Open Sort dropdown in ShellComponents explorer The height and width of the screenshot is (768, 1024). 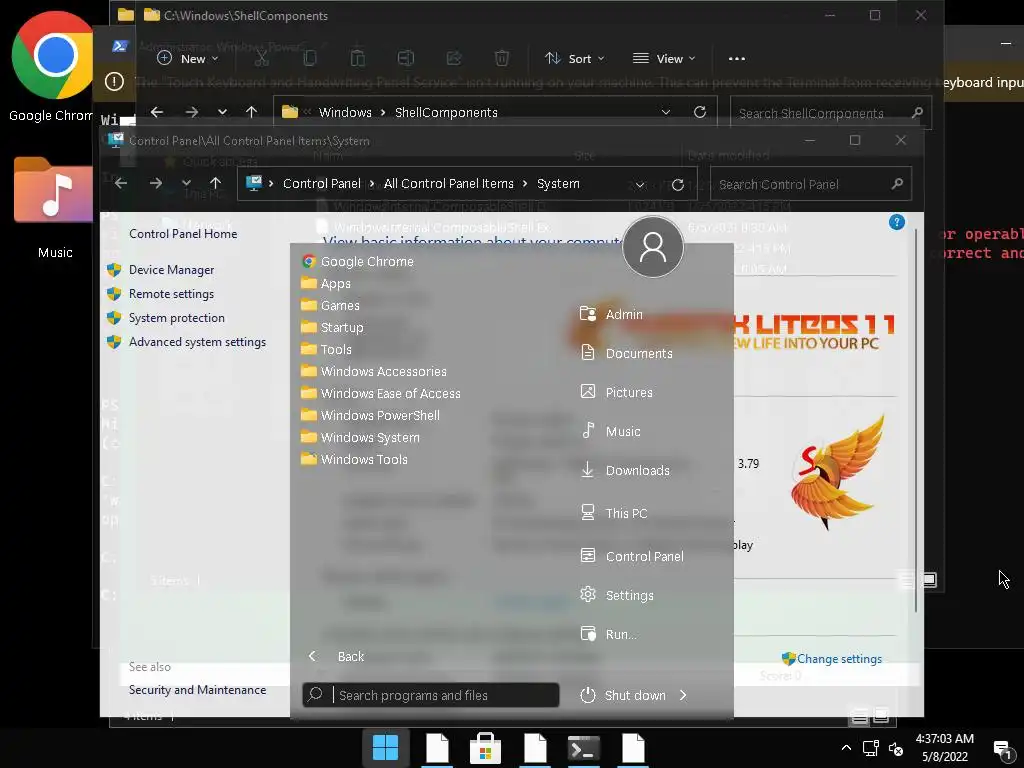pos(575,59)
